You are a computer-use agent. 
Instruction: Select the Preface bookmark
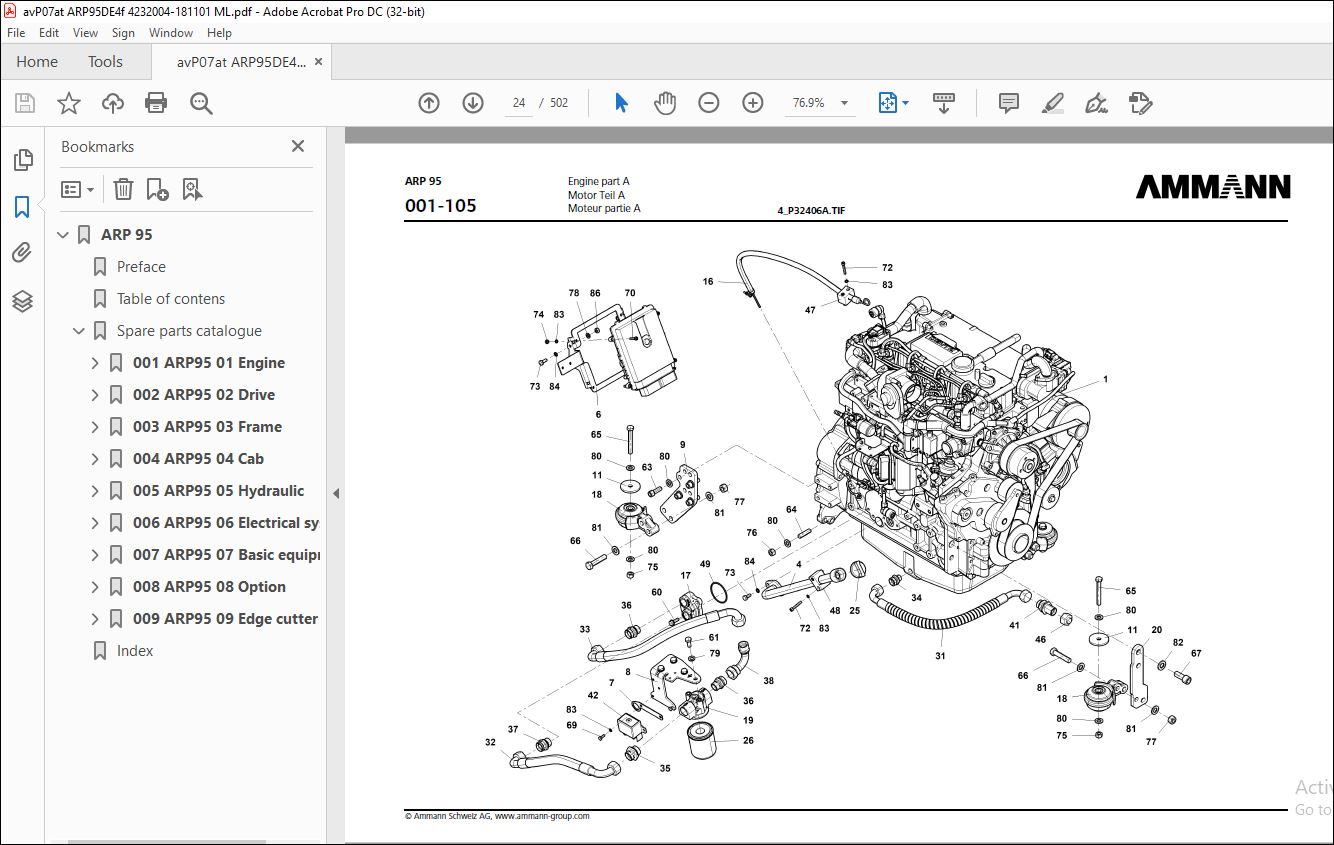[141, 267]
